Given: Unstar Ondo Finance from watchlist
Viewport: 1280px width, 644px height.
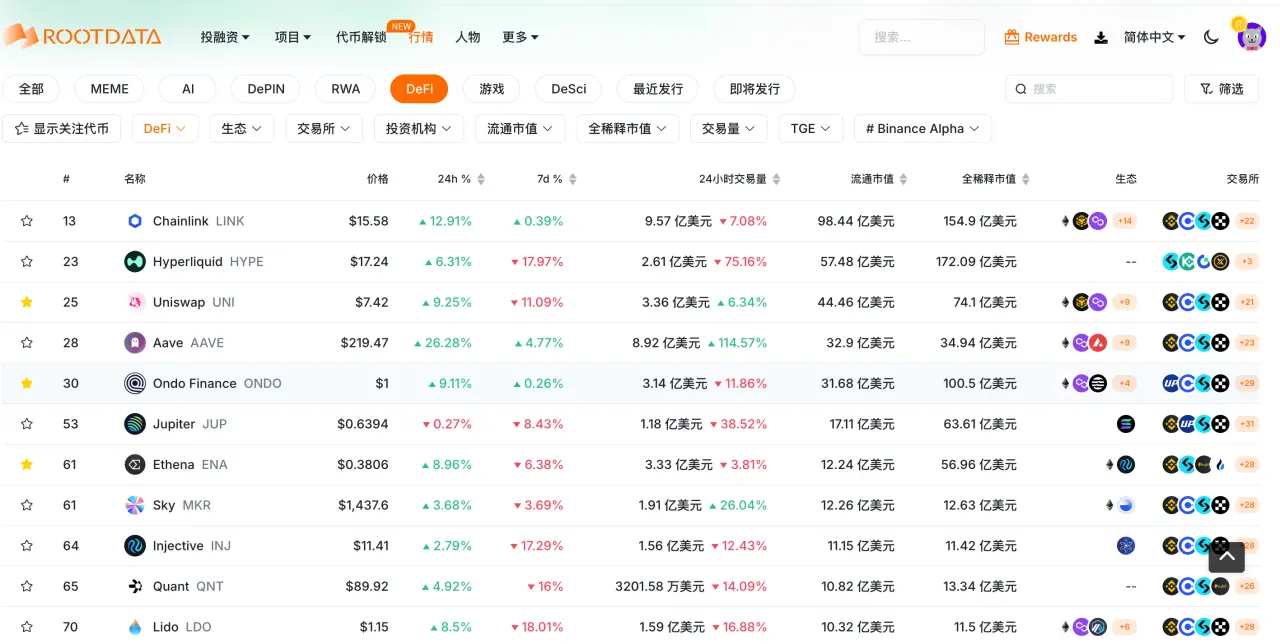Looking at the screenshot, I should (27, 383).
